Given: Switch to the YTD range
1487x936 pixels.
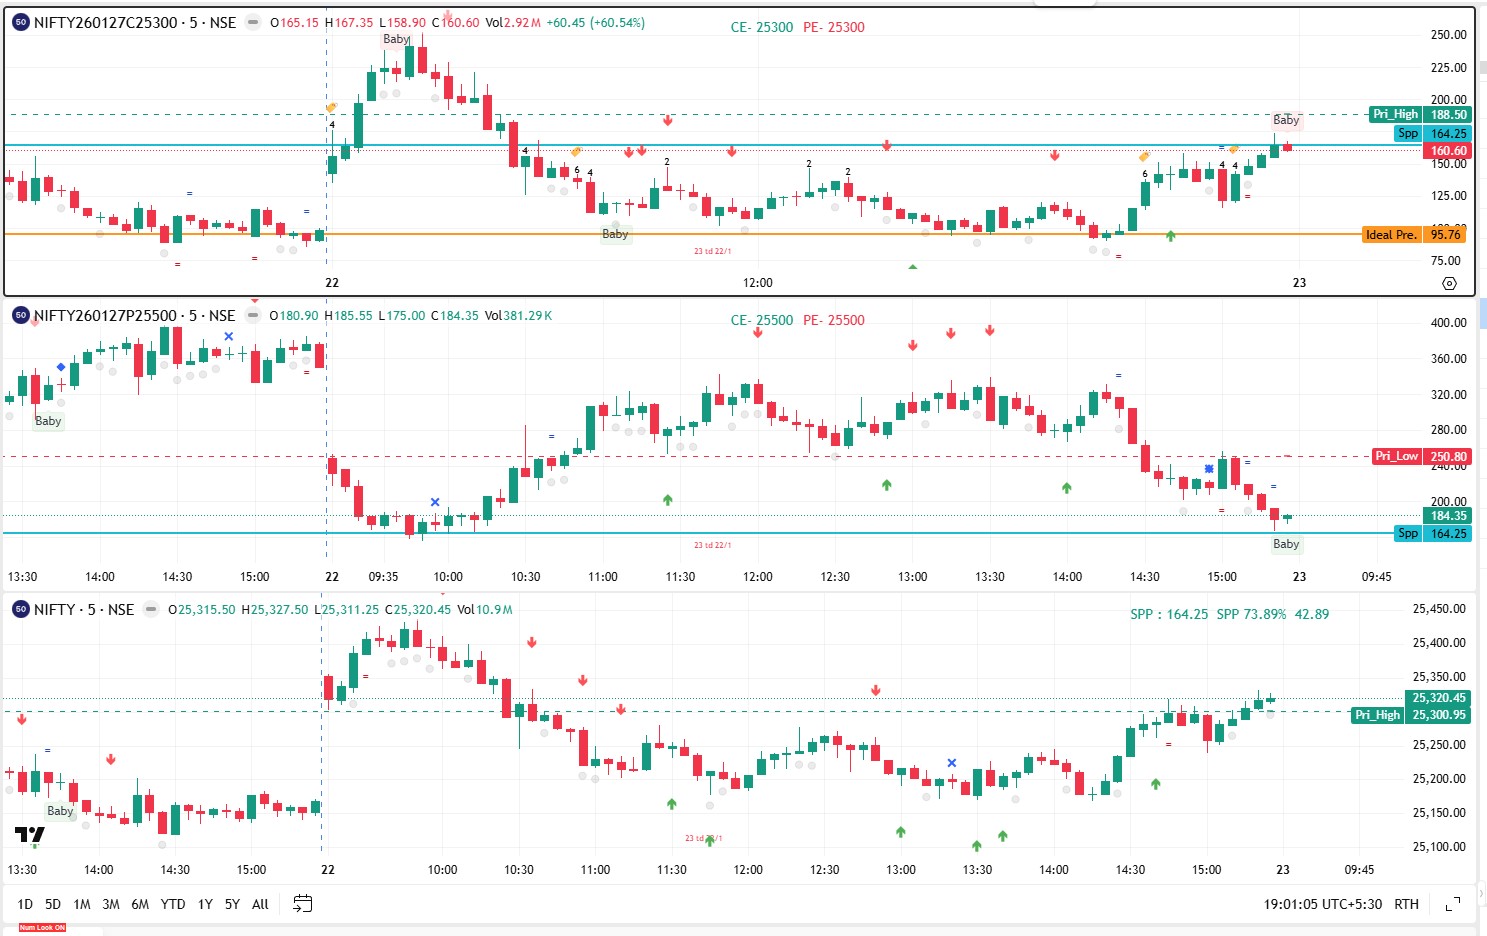Looking at the screenshot, I should coord(172,903).
